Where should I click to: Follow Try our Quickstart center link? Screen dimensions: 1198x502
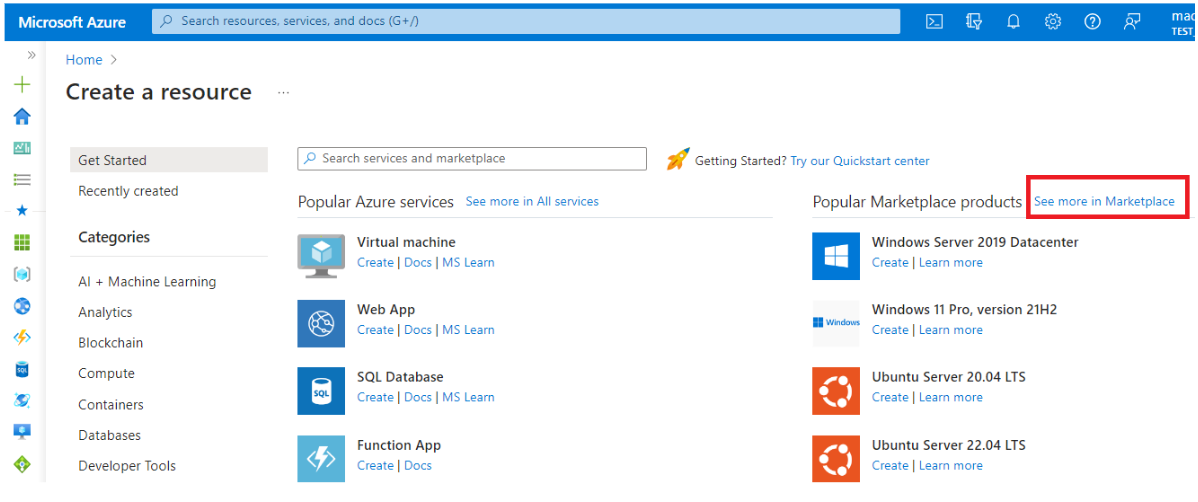pos(860,160)
